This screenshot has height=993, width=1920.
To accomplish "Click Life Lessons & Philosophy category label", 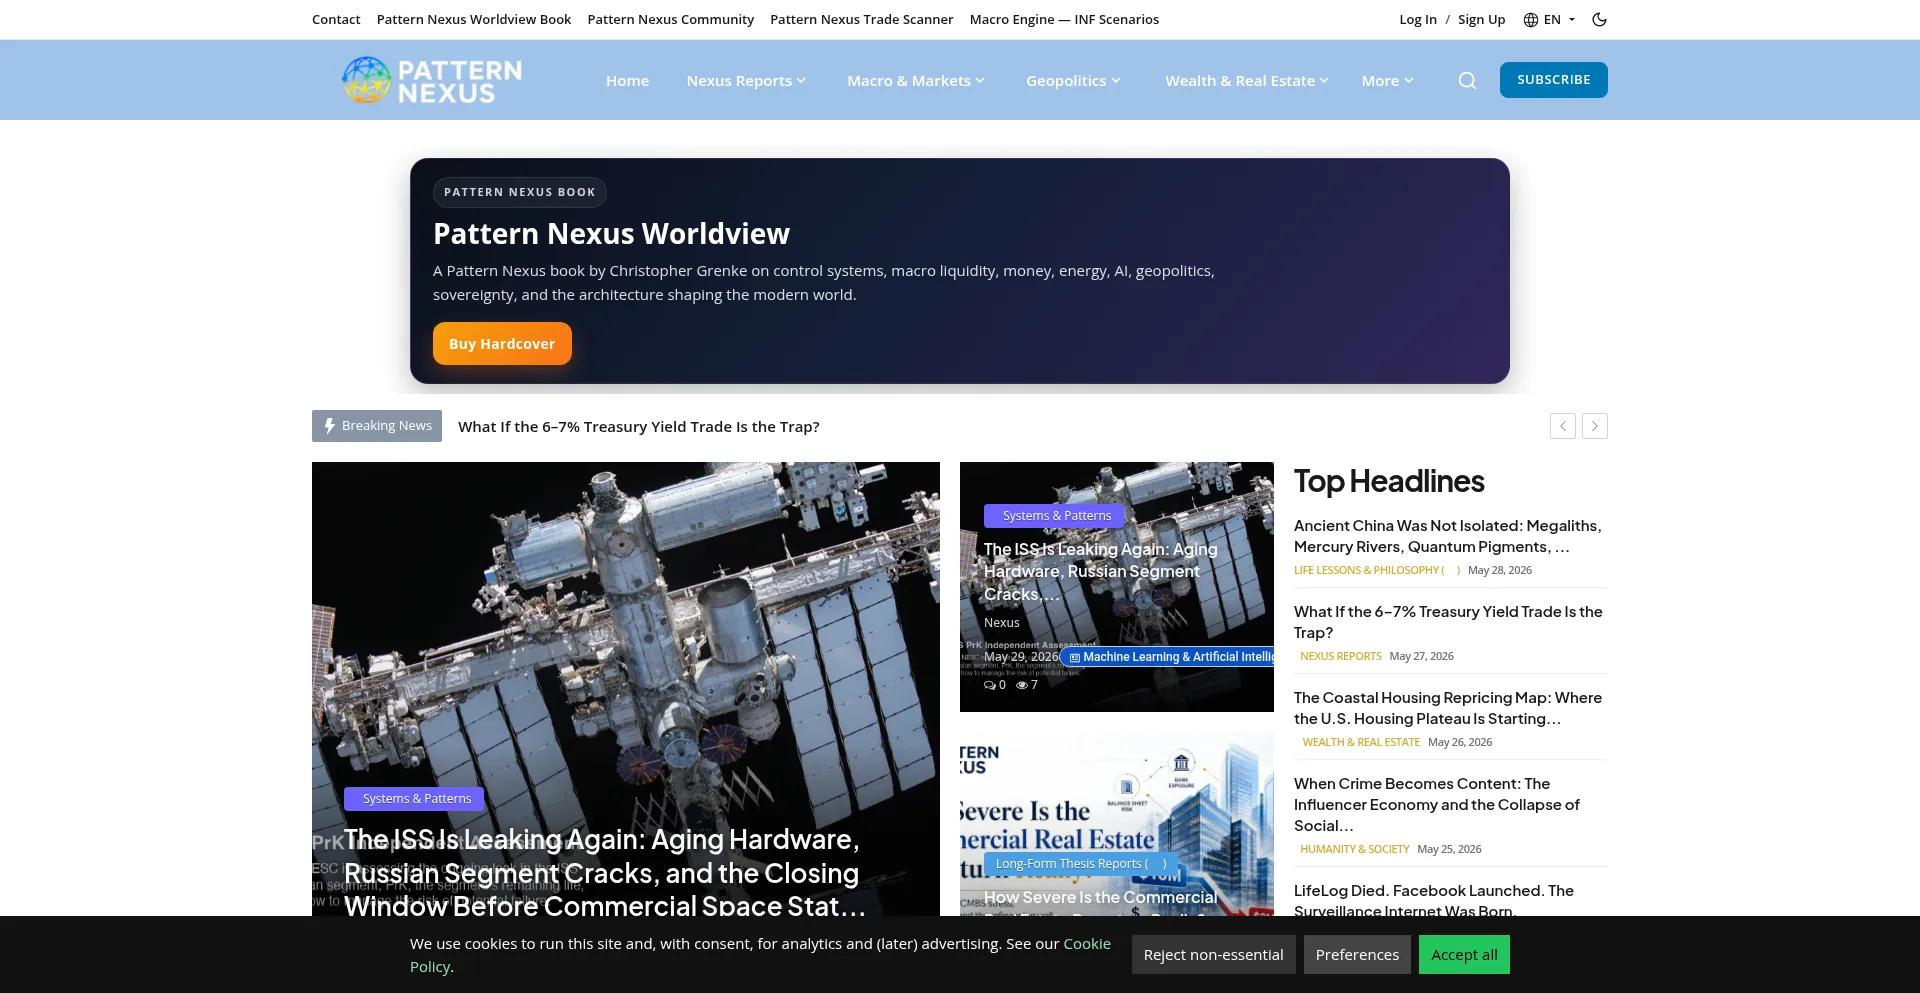I will [x=1377, y=570].
